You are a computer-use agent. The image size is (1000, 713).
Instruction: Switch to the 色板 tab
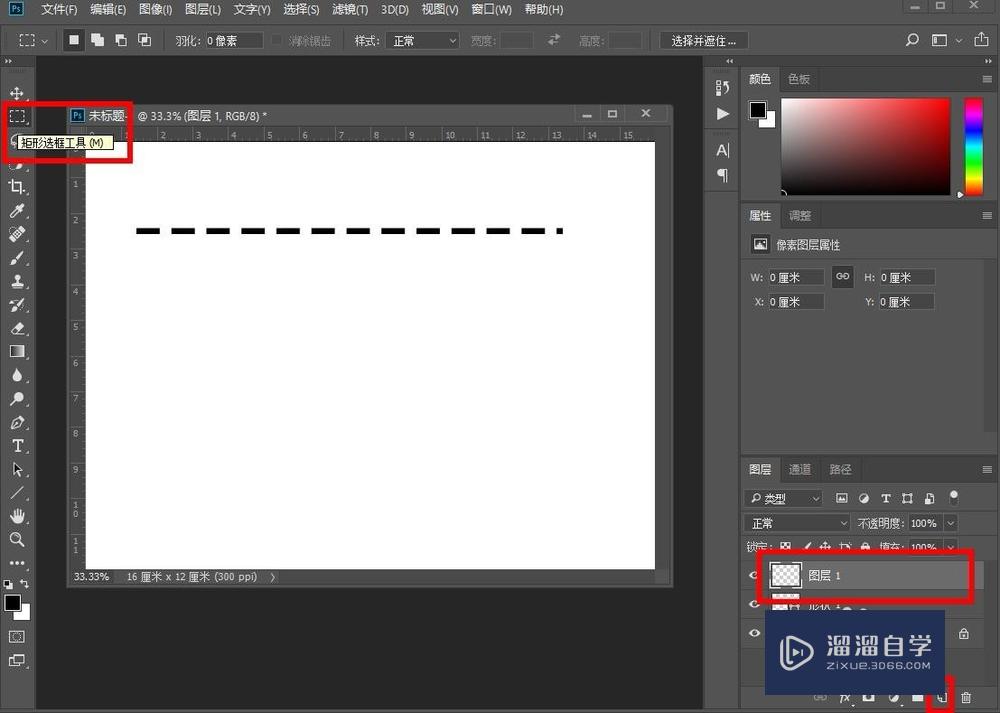798,79
